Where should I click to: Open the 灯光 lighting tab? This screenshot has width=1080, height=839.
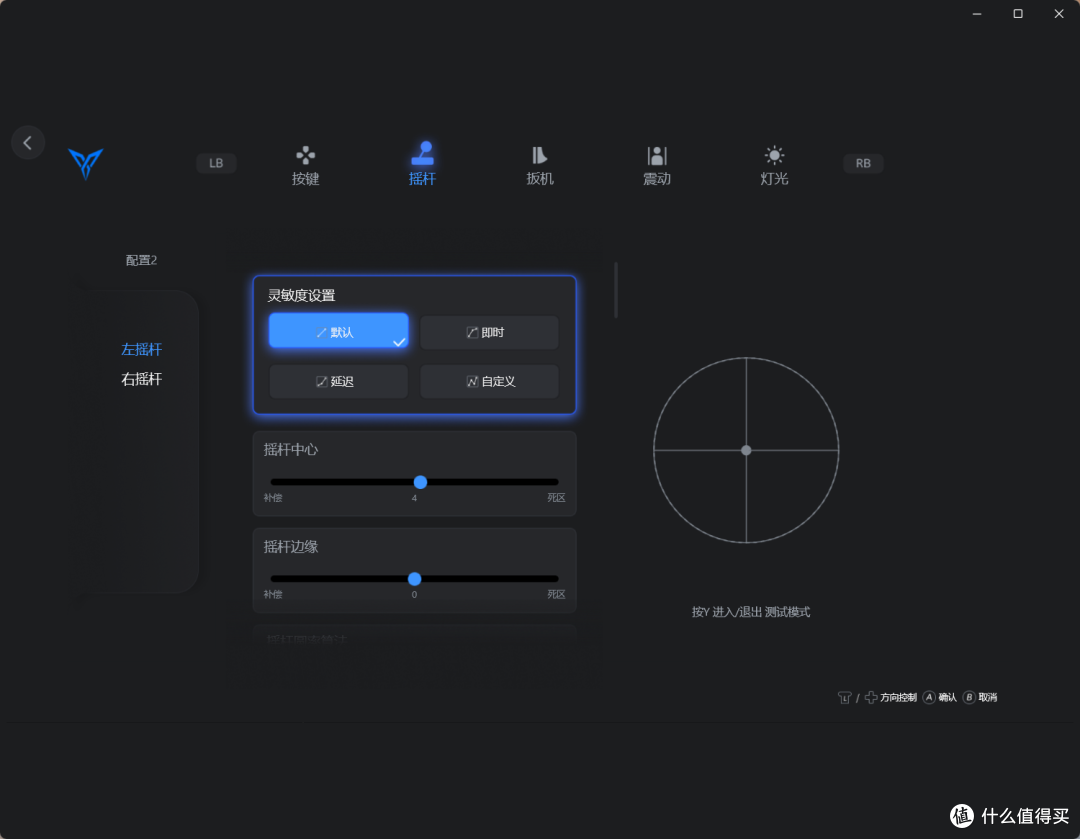[774, 166]
